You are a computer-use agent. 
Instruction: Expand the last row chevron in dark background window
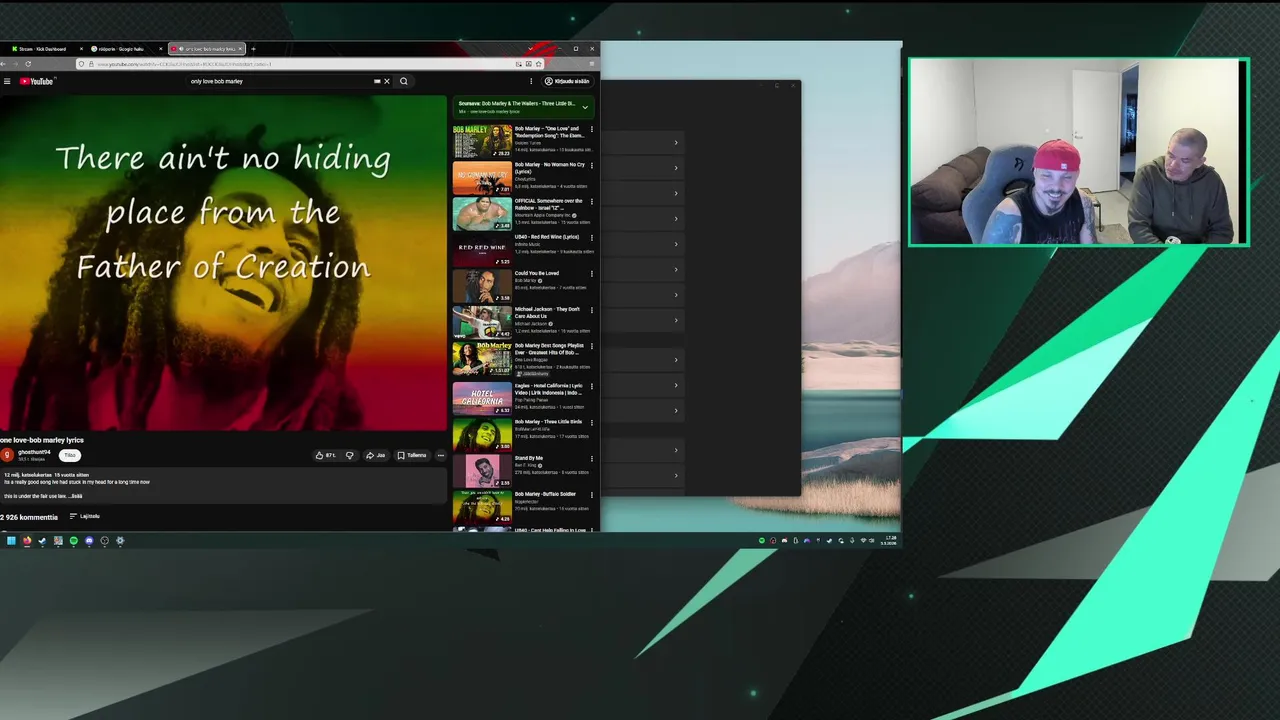click(x=676, y=476)
